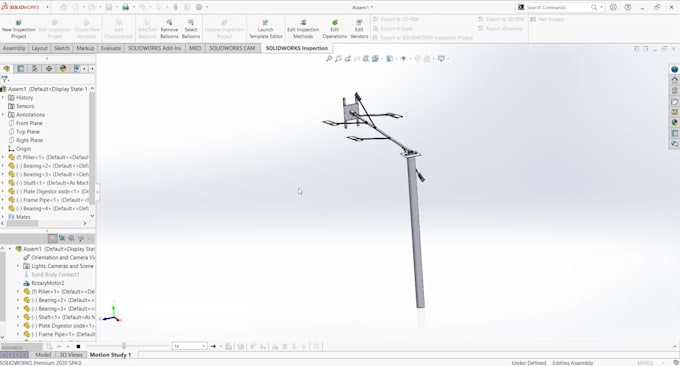The height and width of the screenshot is (366, 680).
Task: Stop the motion study animation
Action: (x=78, y=346)
